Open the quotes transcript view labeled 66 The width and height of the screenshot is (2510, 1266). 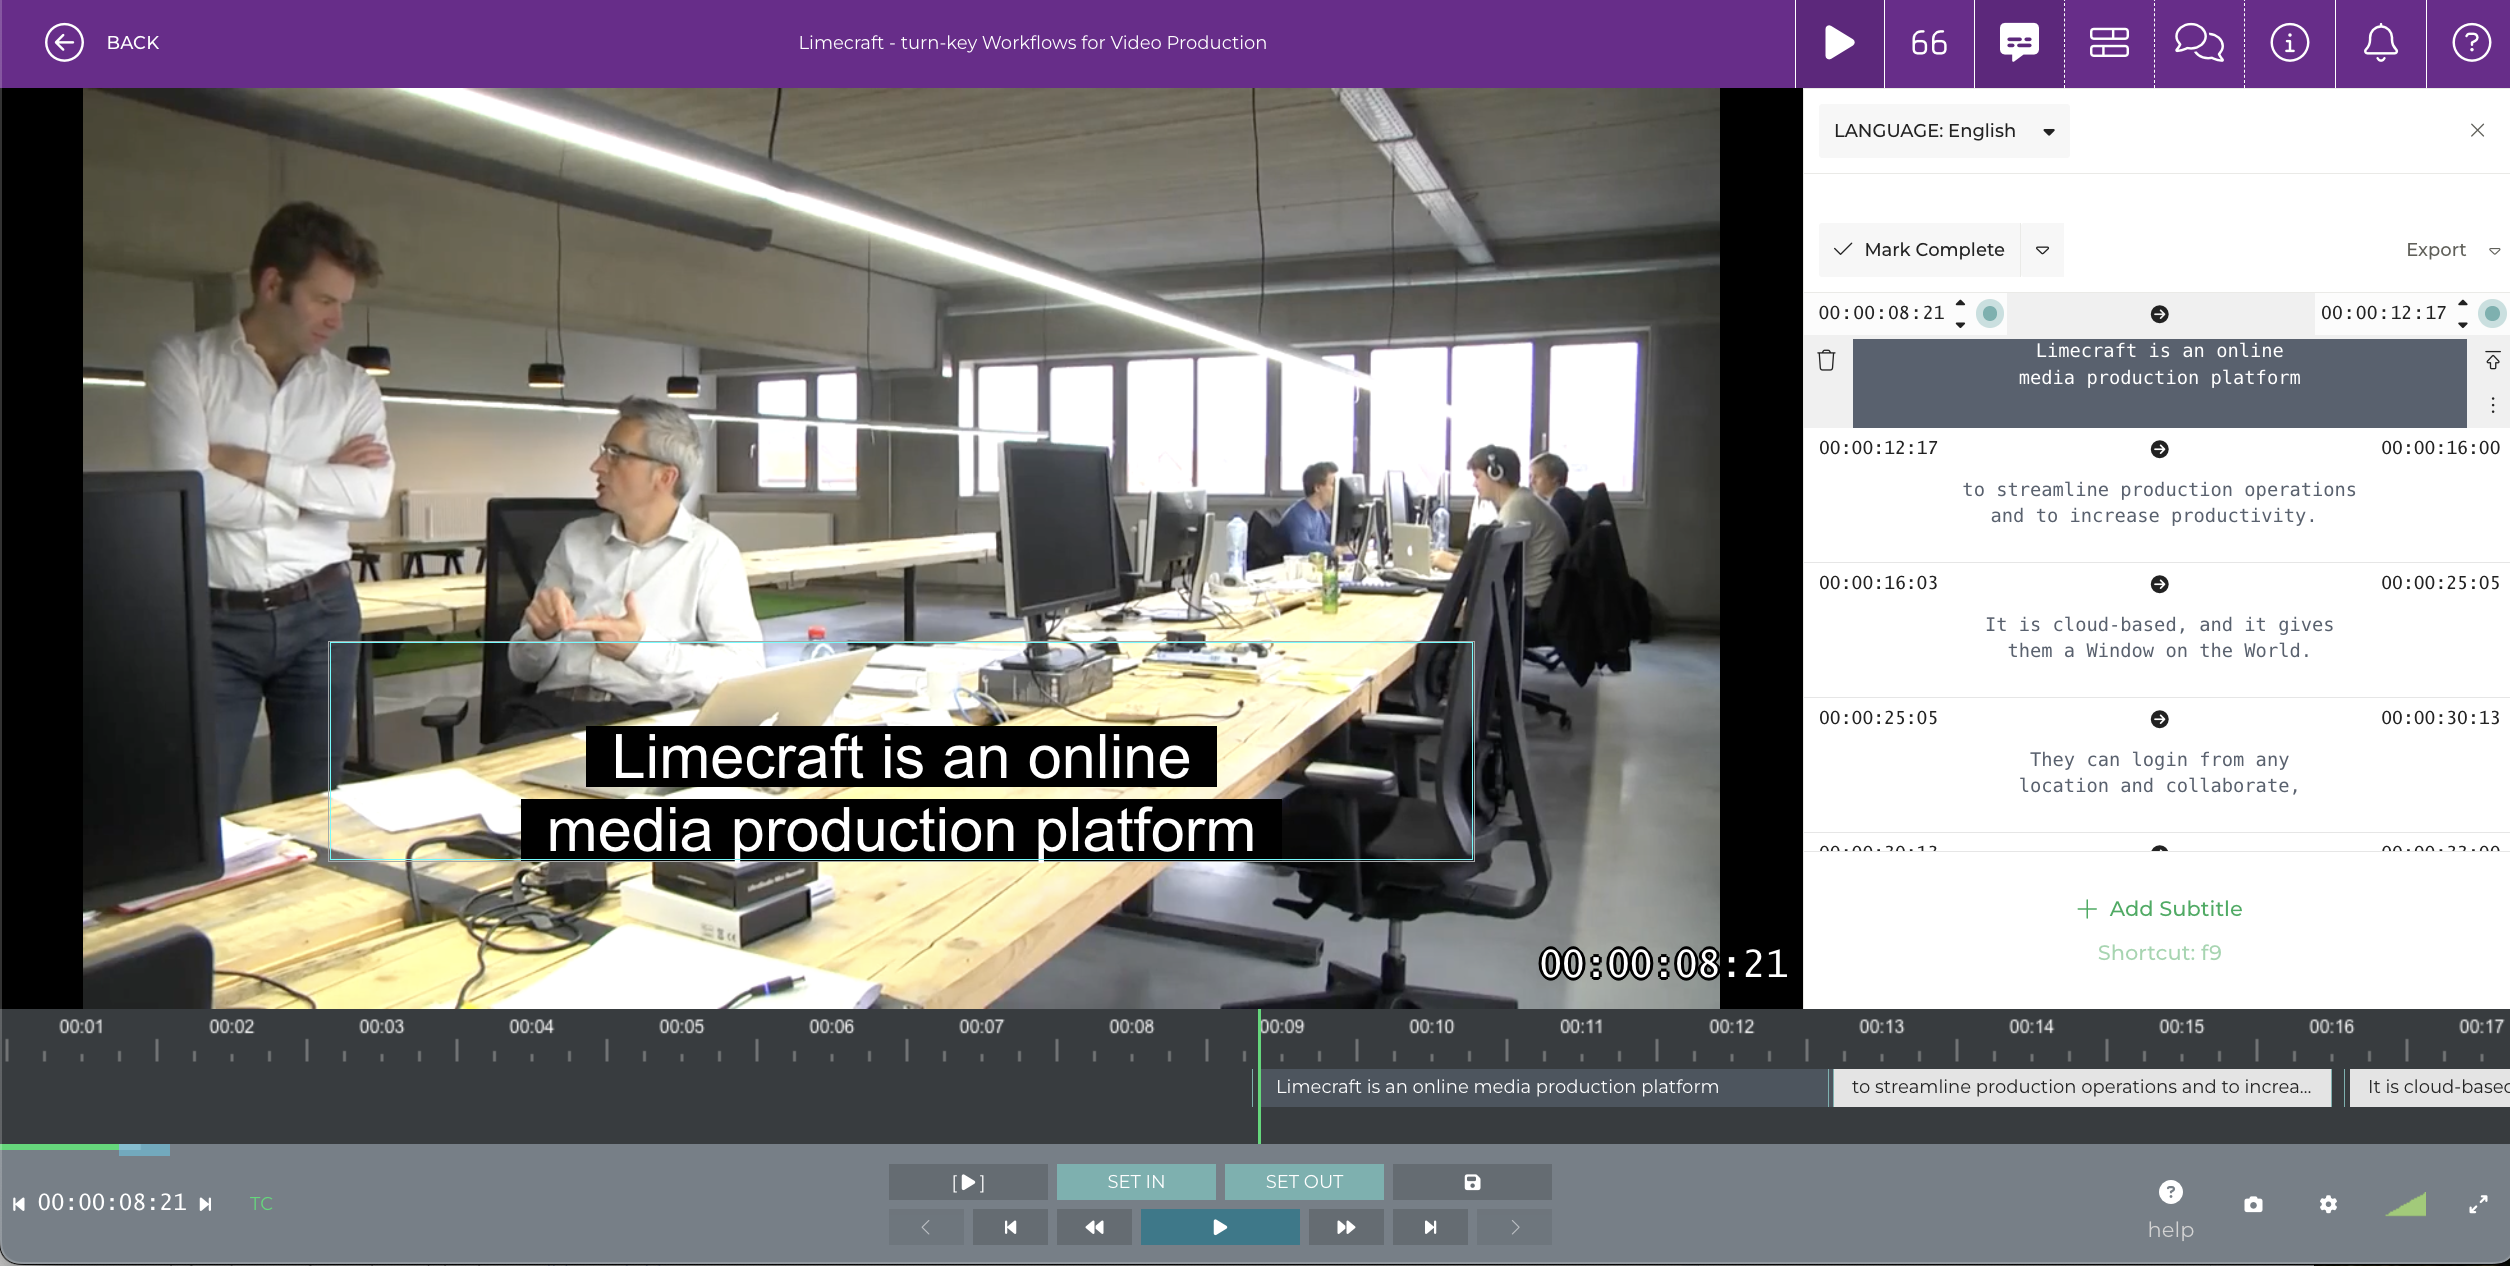click(x=1928, y=43)
